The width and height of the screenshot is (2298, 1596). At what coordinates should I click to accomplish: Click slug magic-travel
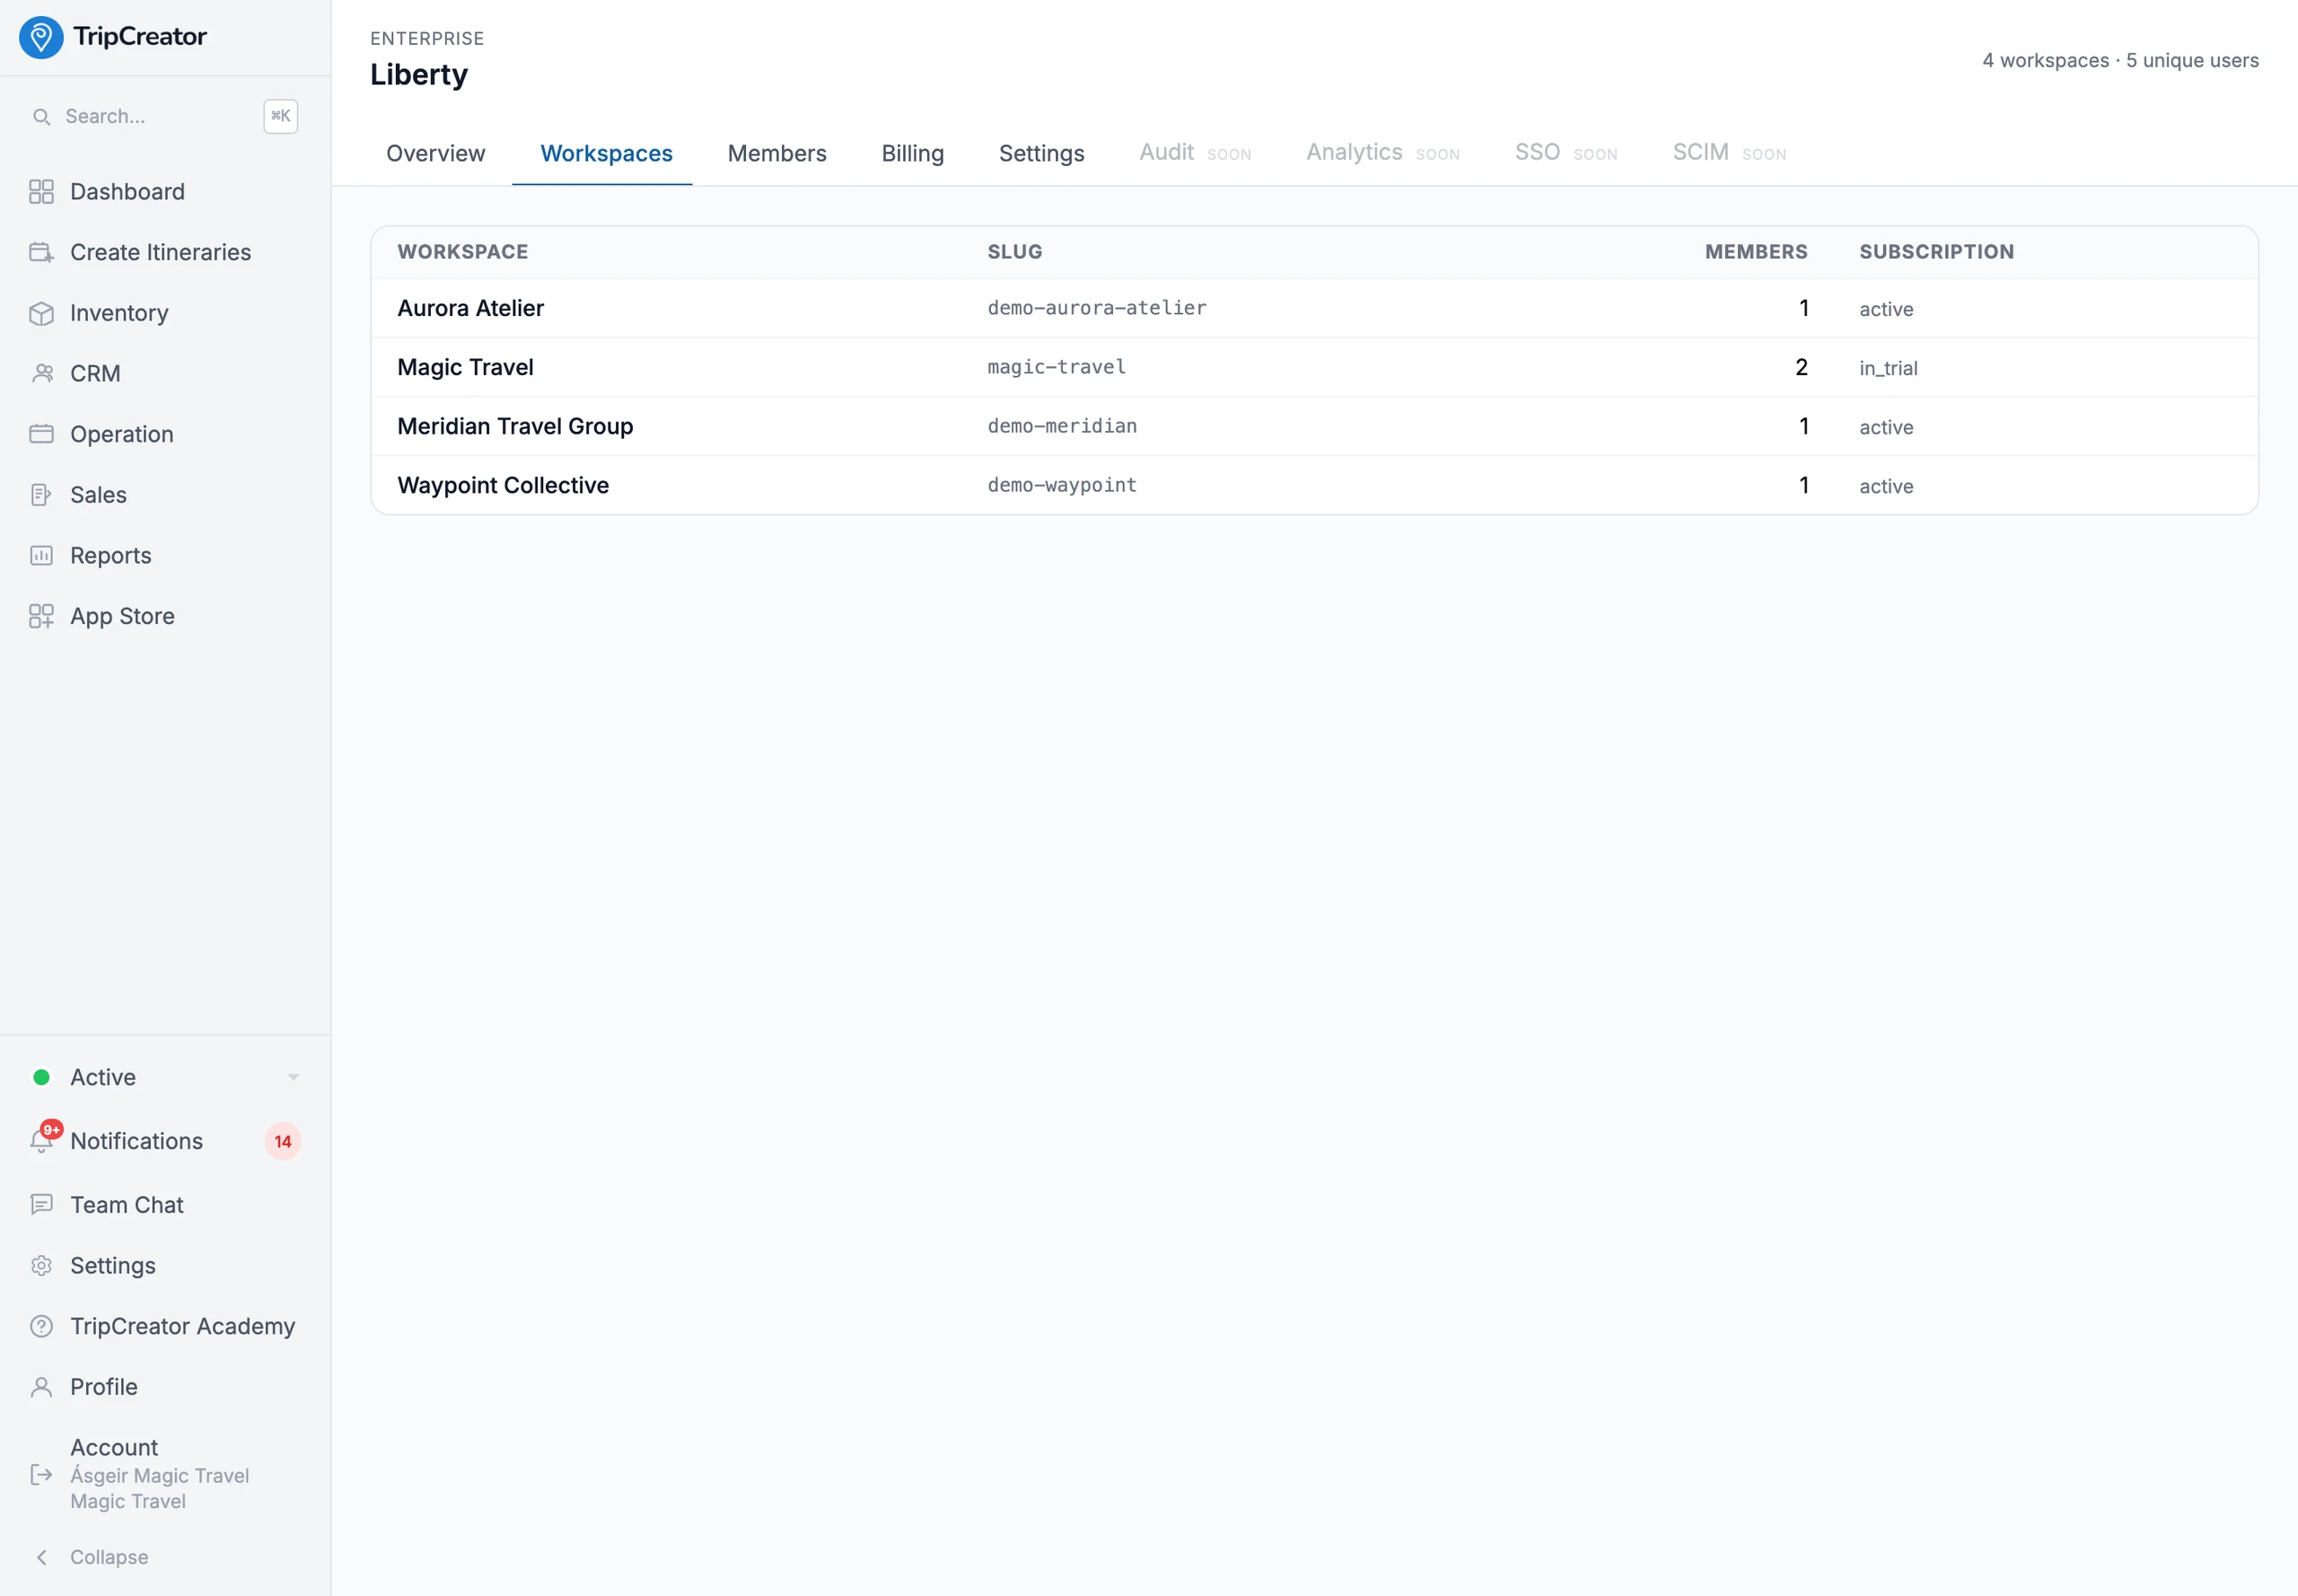pyautogui.click(x=1057, y=367)
